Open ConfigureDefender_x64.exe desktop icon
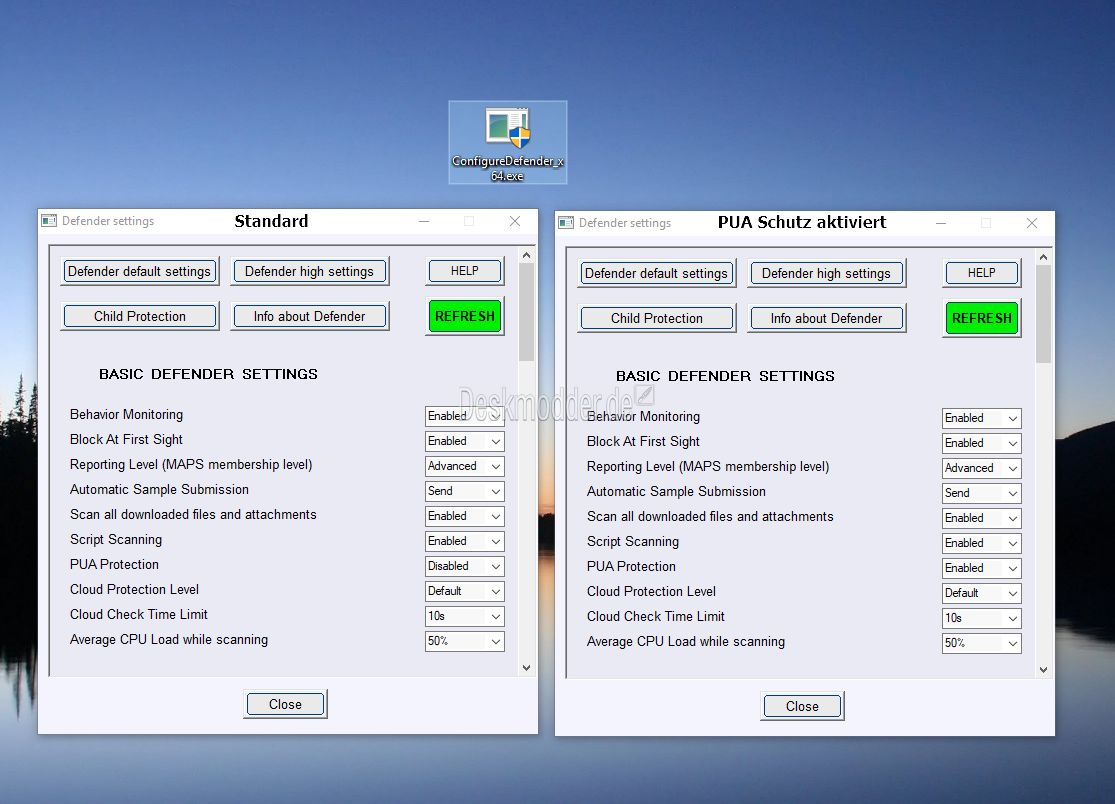This screenshot has height=804, width=1115. pos(508,143)
